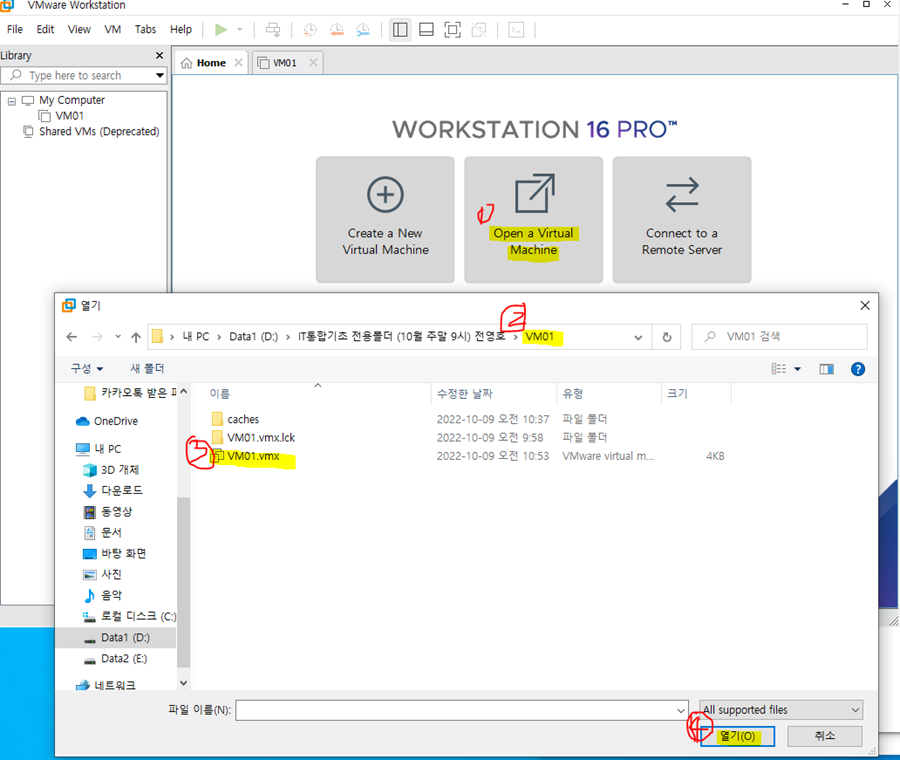The width and height of the screenshot is (900, 760).
Task: Open the Help menu
Action: (x=181, y=29)
